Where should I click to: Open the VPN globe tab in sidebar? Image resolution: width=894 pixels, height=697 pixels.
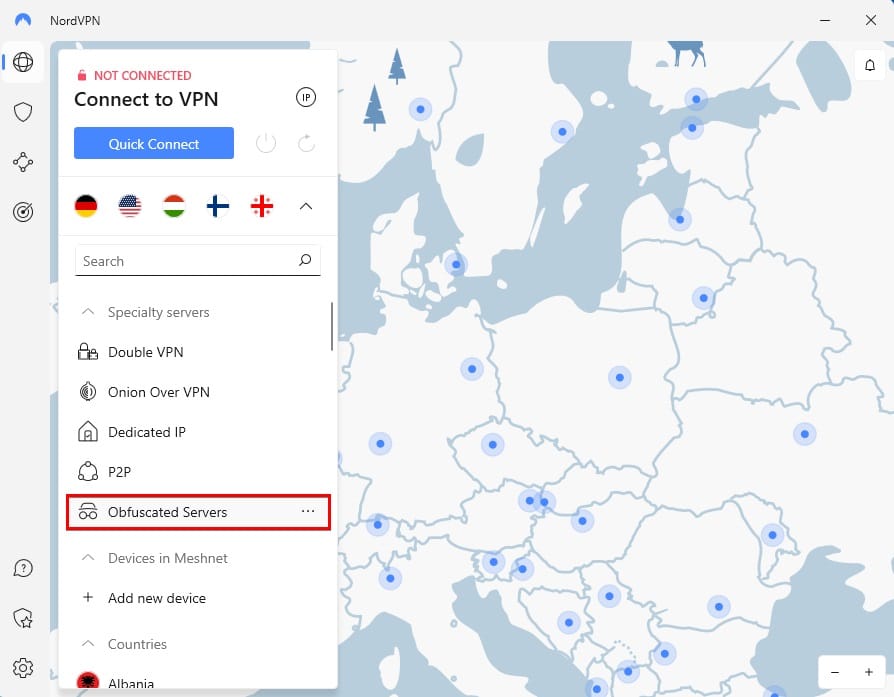23,62
